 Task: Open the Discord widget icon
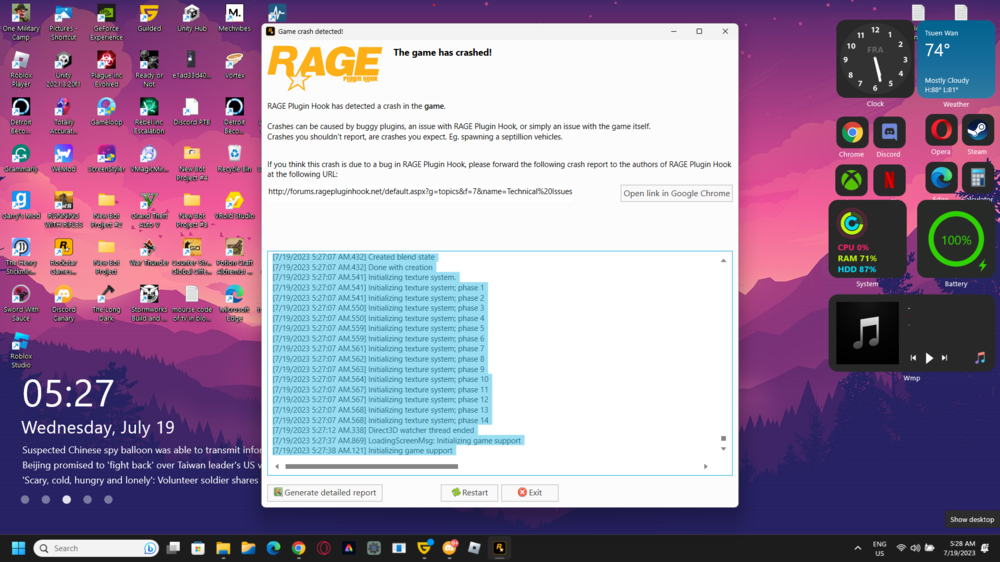coord(888,133)
